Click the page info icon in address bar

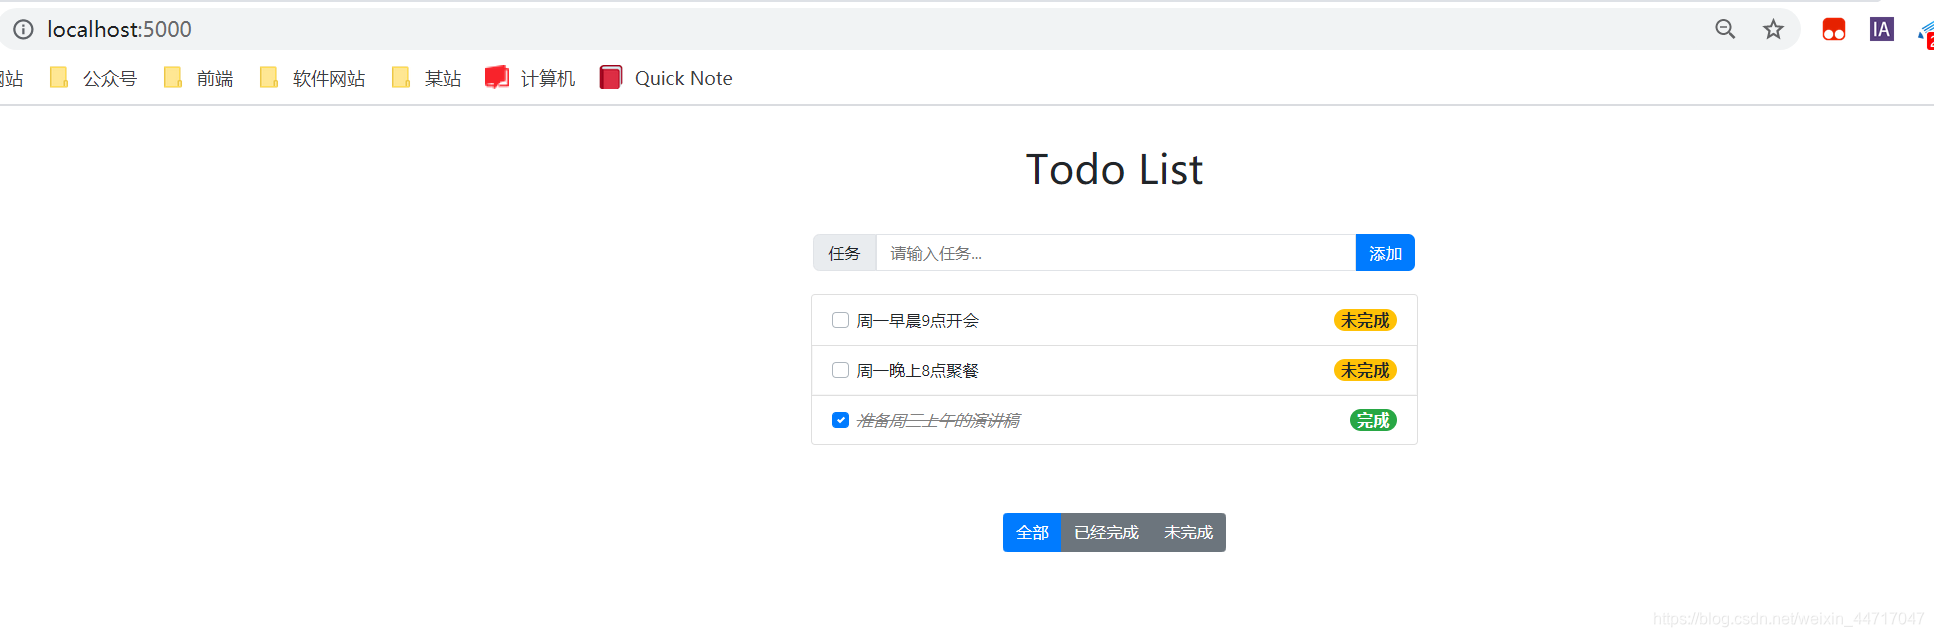[22, 29]
